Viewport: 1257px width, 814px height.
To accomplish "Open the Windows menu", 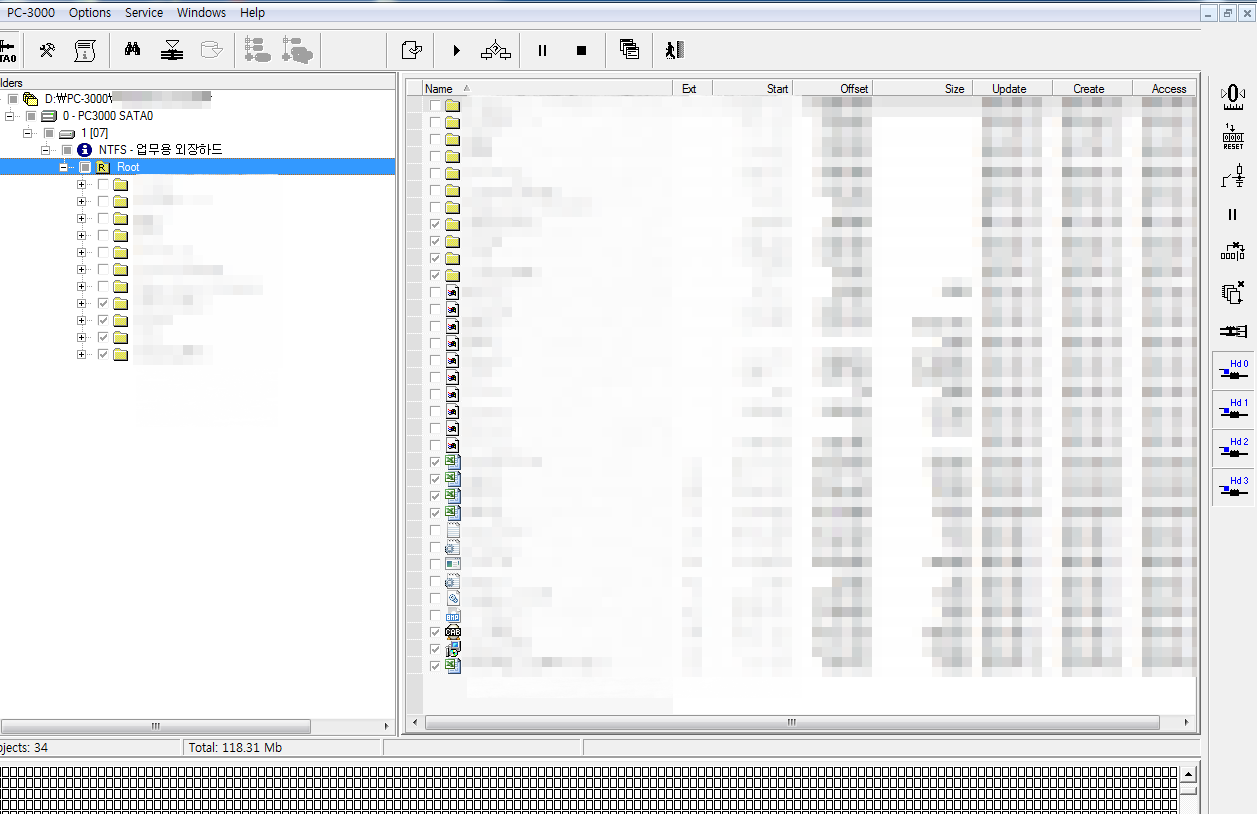I will 201,13.
